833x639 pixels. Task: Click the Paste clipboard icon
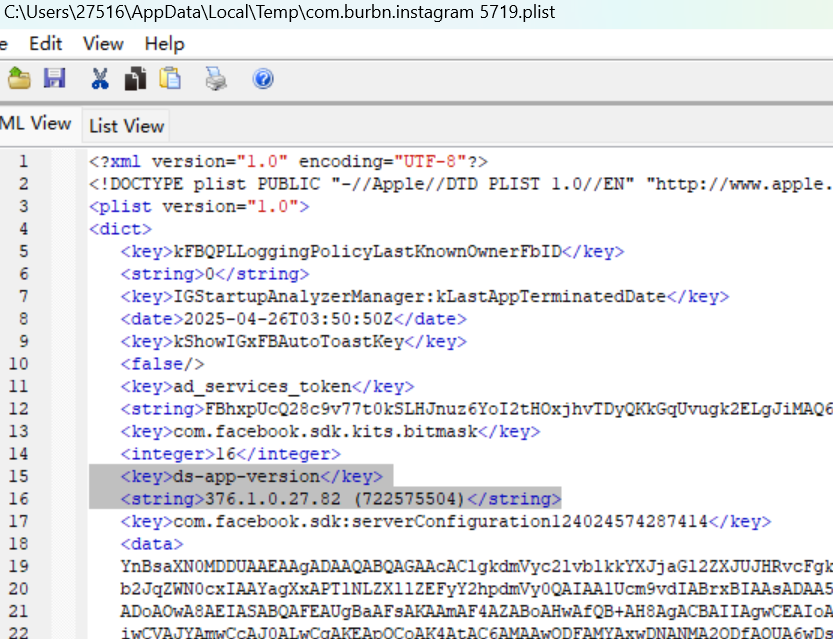[170, 79]
